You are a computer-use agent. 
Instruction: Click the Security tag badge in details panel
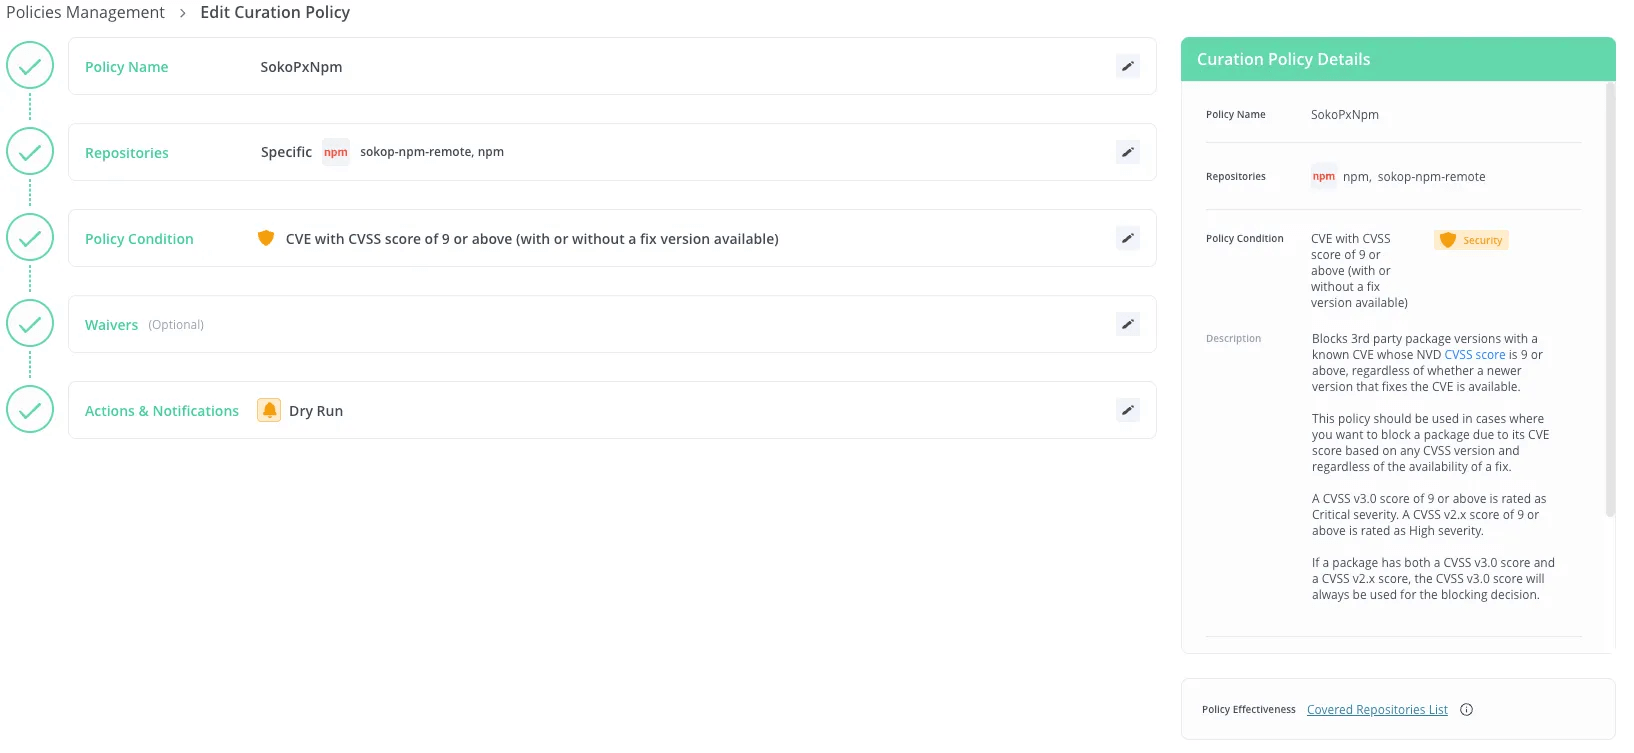1471,240
